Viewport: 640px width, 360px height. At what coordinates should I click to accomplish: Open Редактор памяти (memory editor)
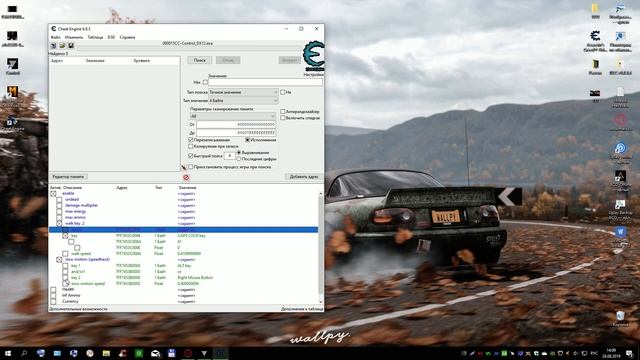click(x=68, y=177)
